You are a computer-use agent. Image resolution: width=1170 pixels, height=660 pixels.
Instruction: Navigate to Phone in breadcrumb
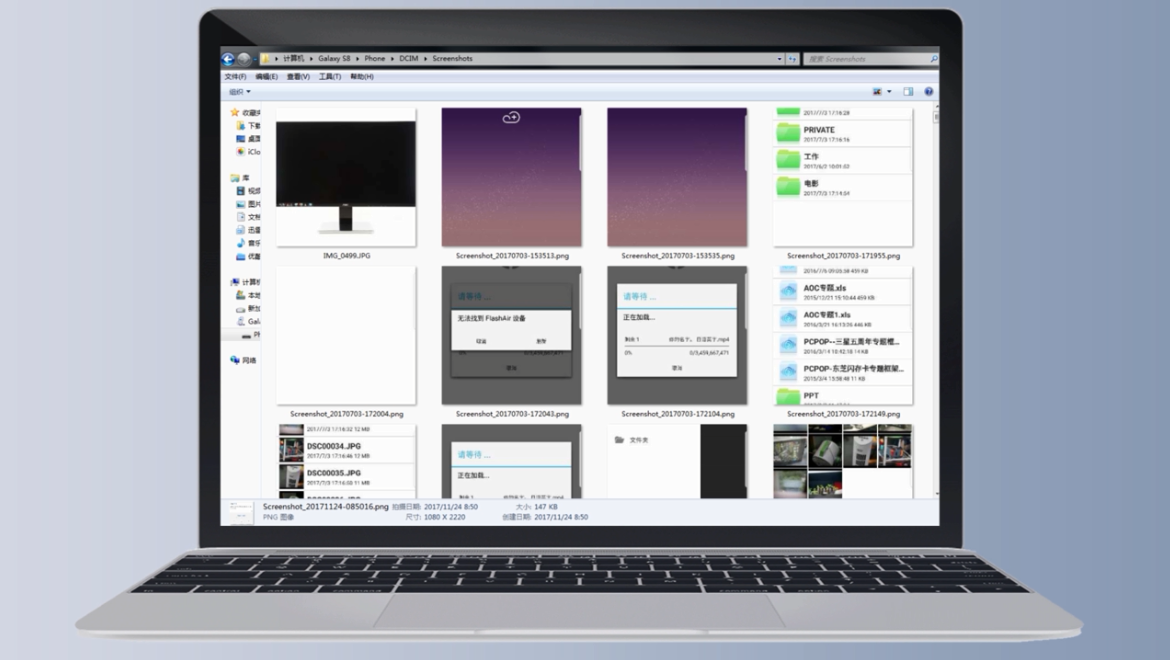coord(375,58)
